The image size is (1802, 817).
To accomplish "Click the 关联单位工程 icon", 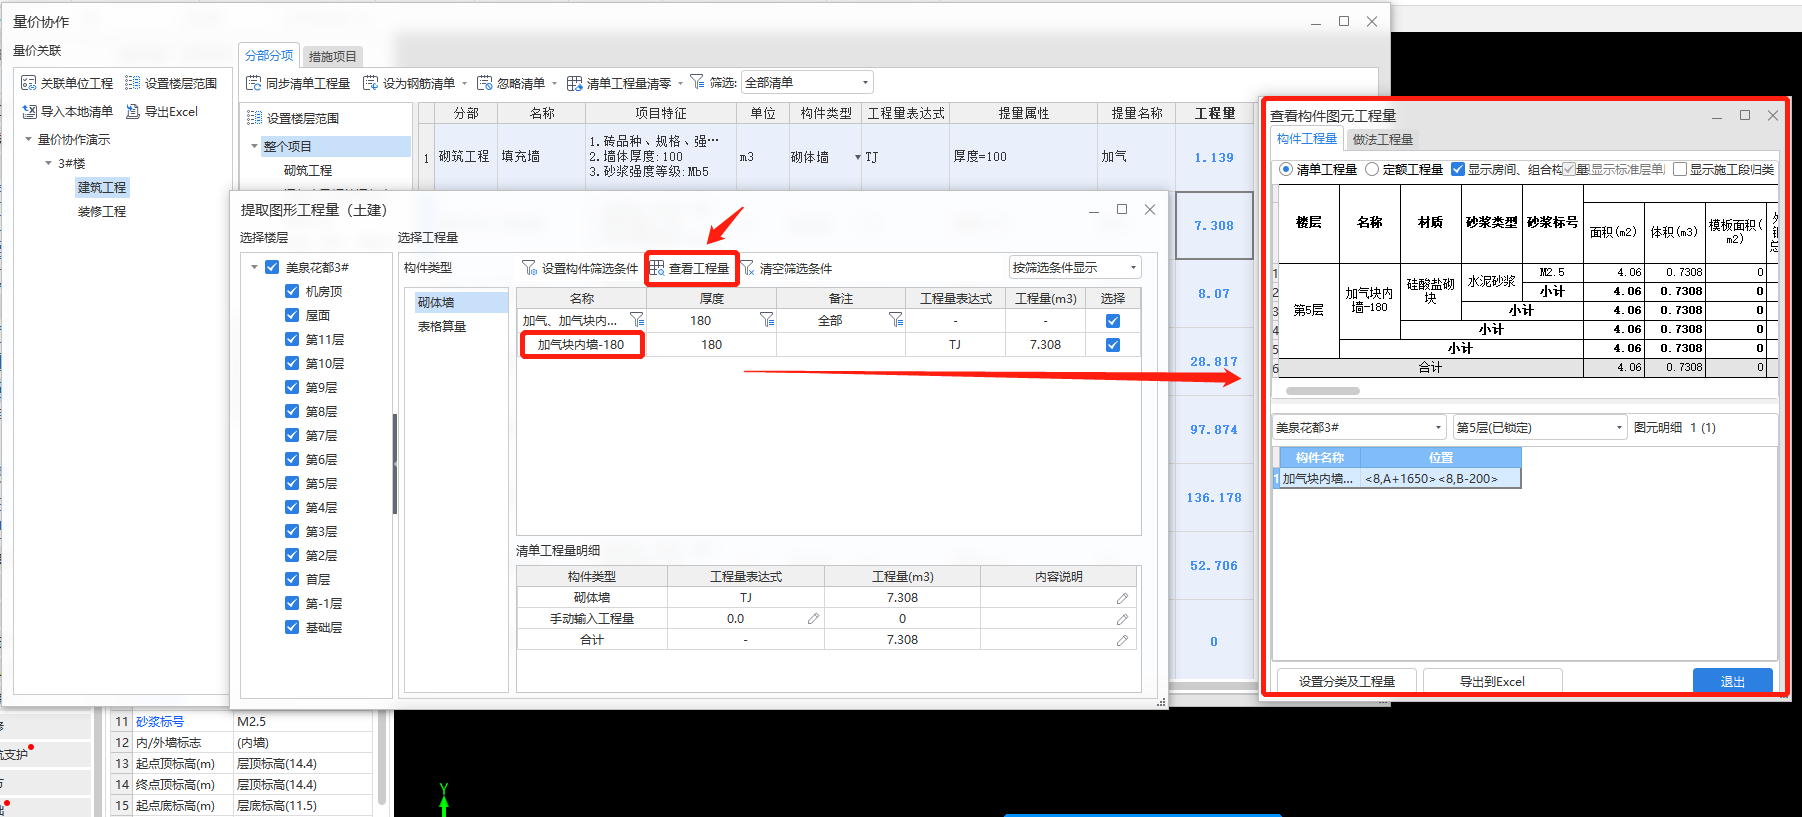I will click(29, 83).
